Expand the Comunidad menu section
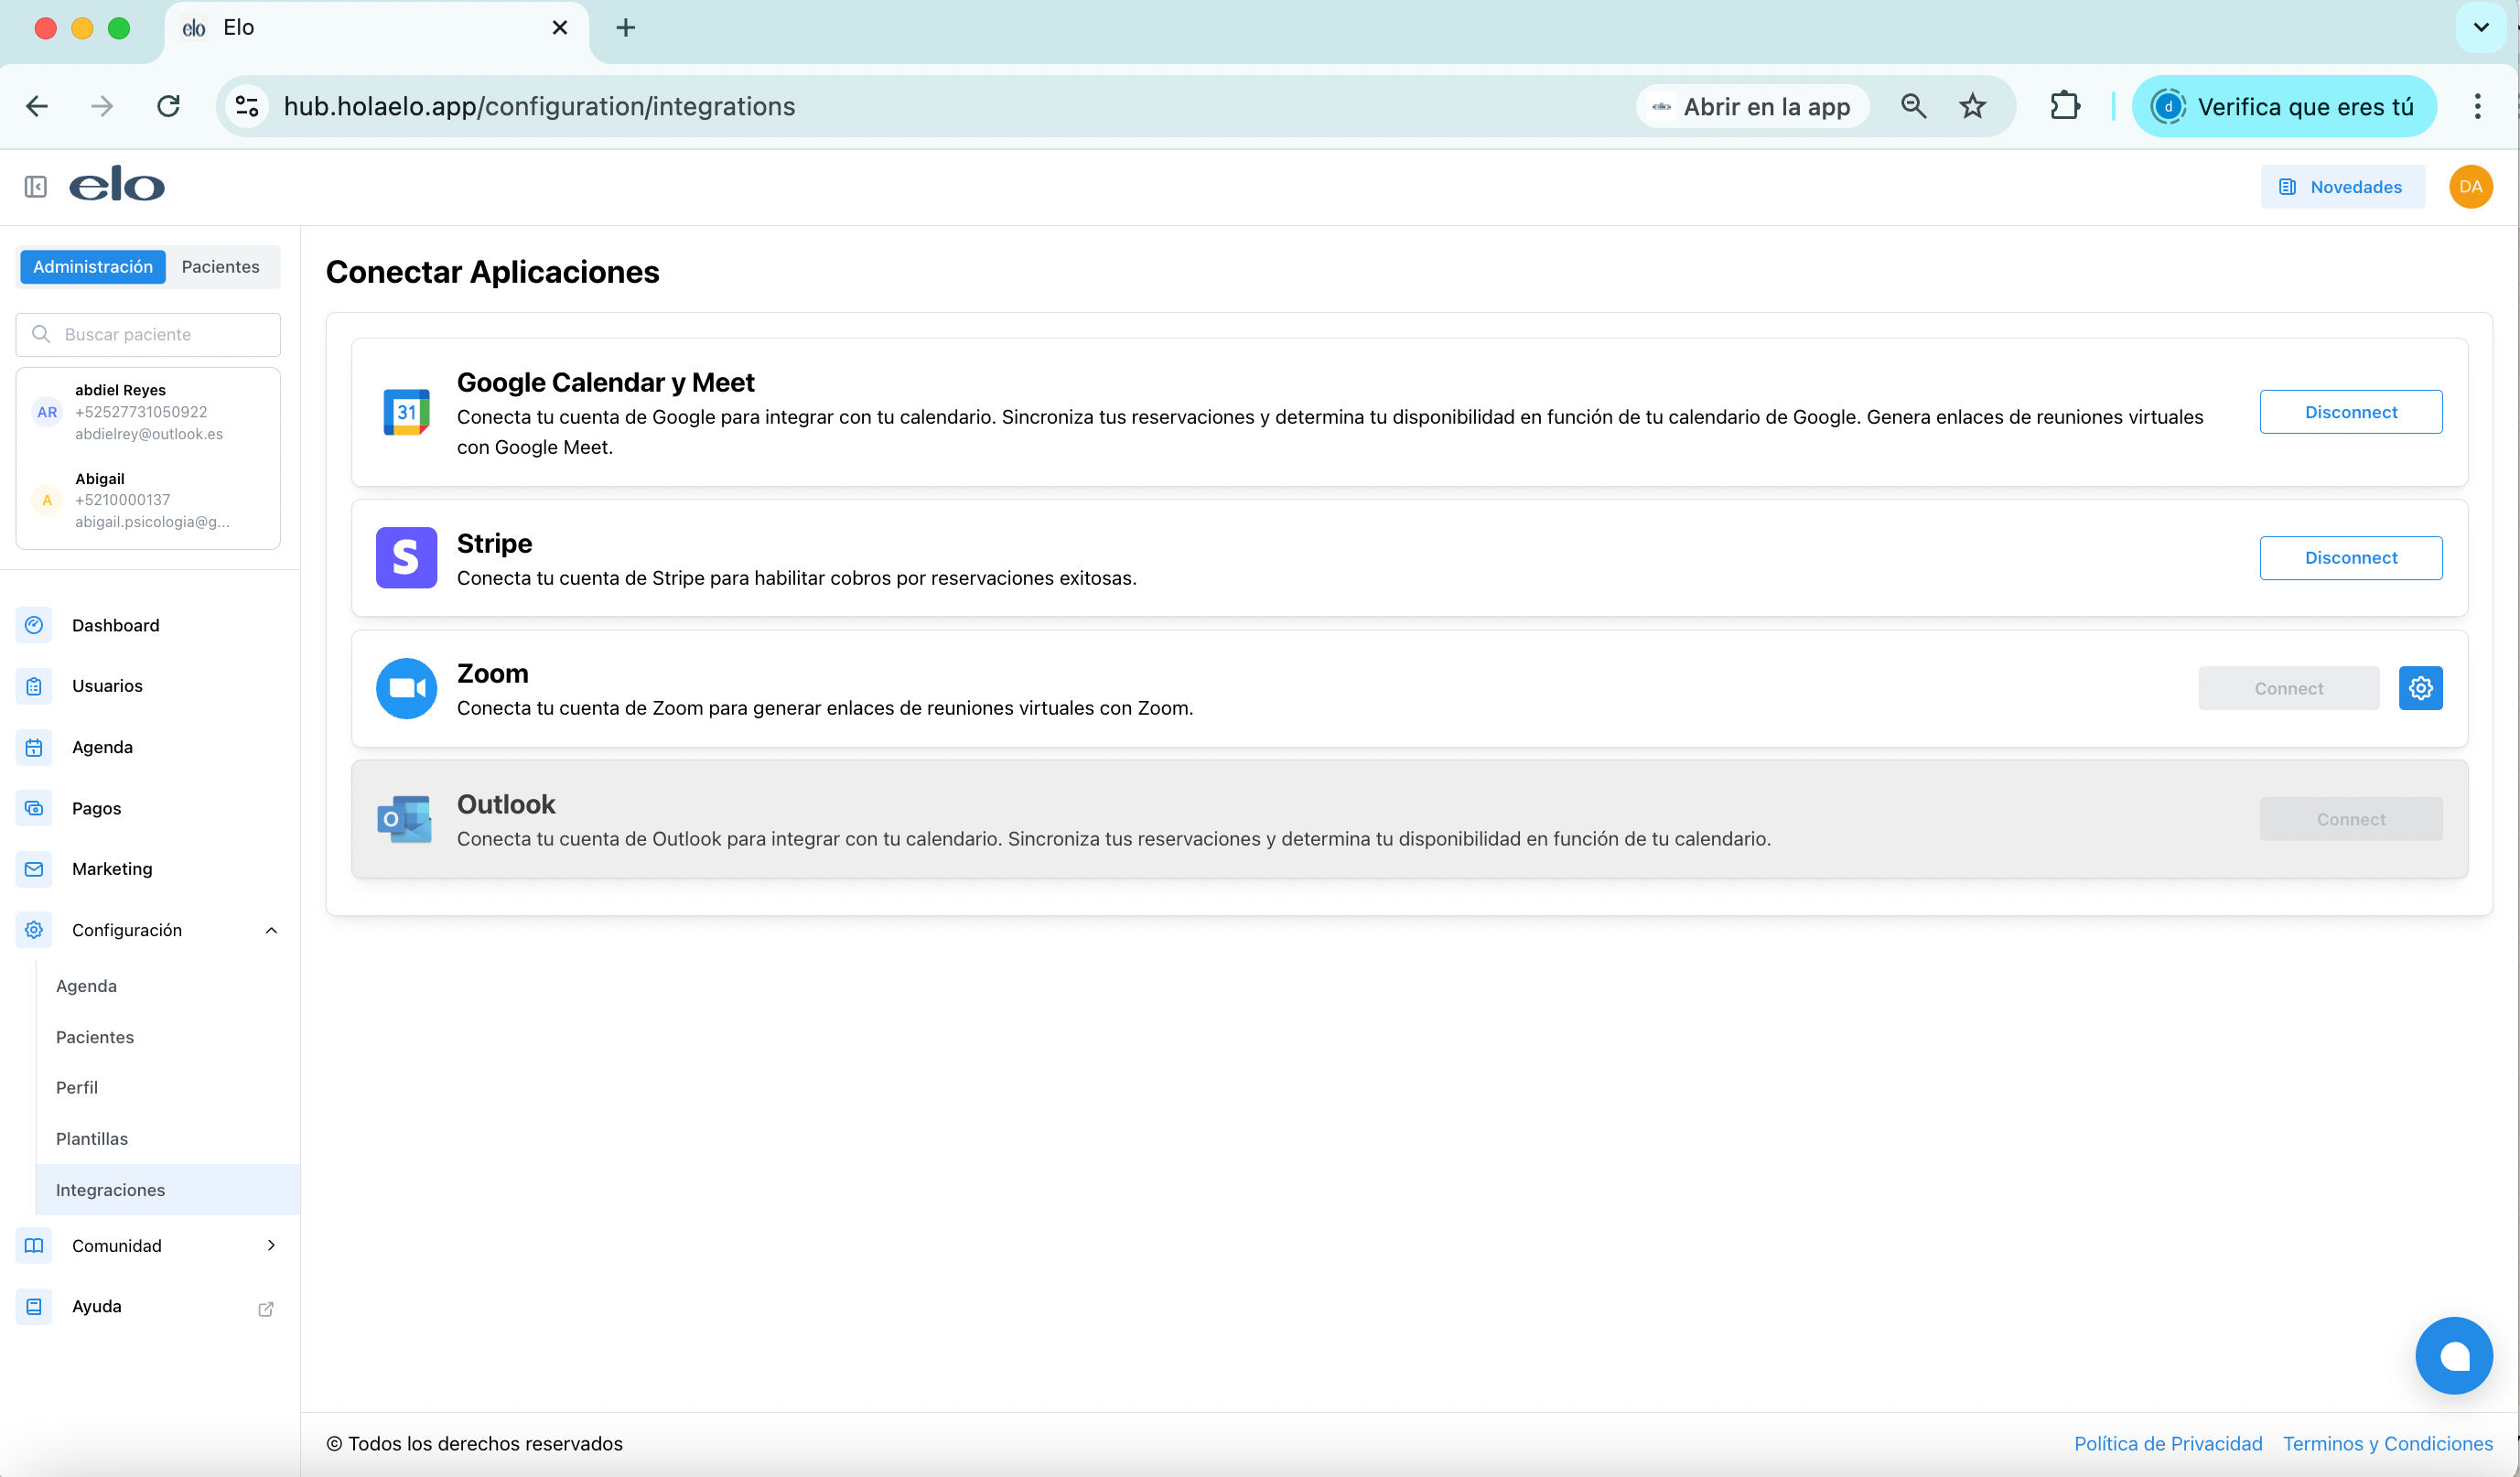The height and width of the screenshot is (1477, 2520). click(270, 1245)
